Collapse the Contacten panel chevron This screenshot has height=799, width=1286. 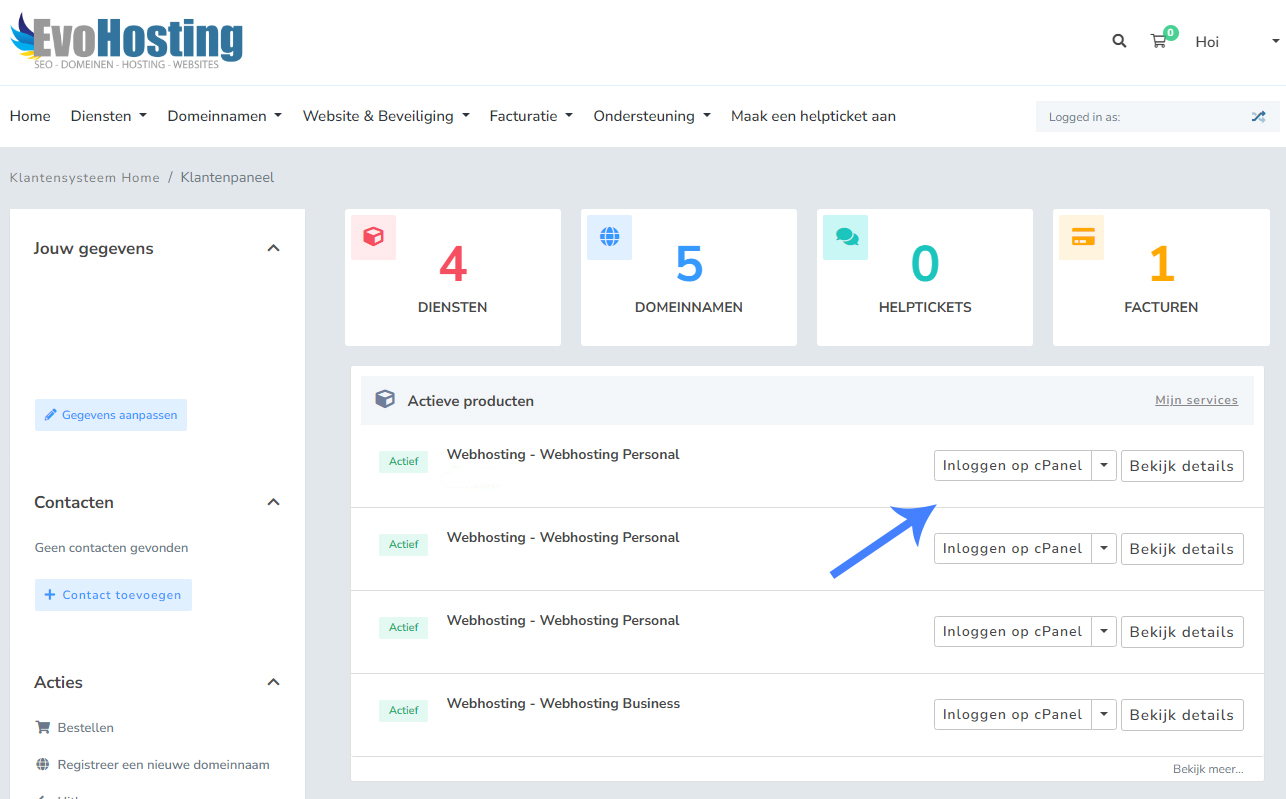coord(273,502)
